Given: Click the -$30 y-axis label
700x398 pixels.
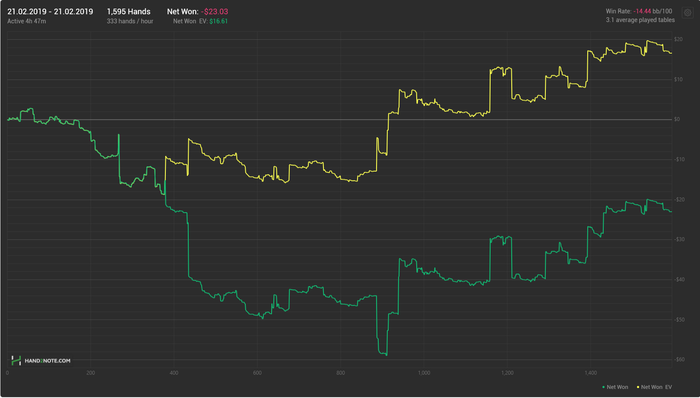Looking at the screenshot, I should pyautogui.click(x=679, y=240).
